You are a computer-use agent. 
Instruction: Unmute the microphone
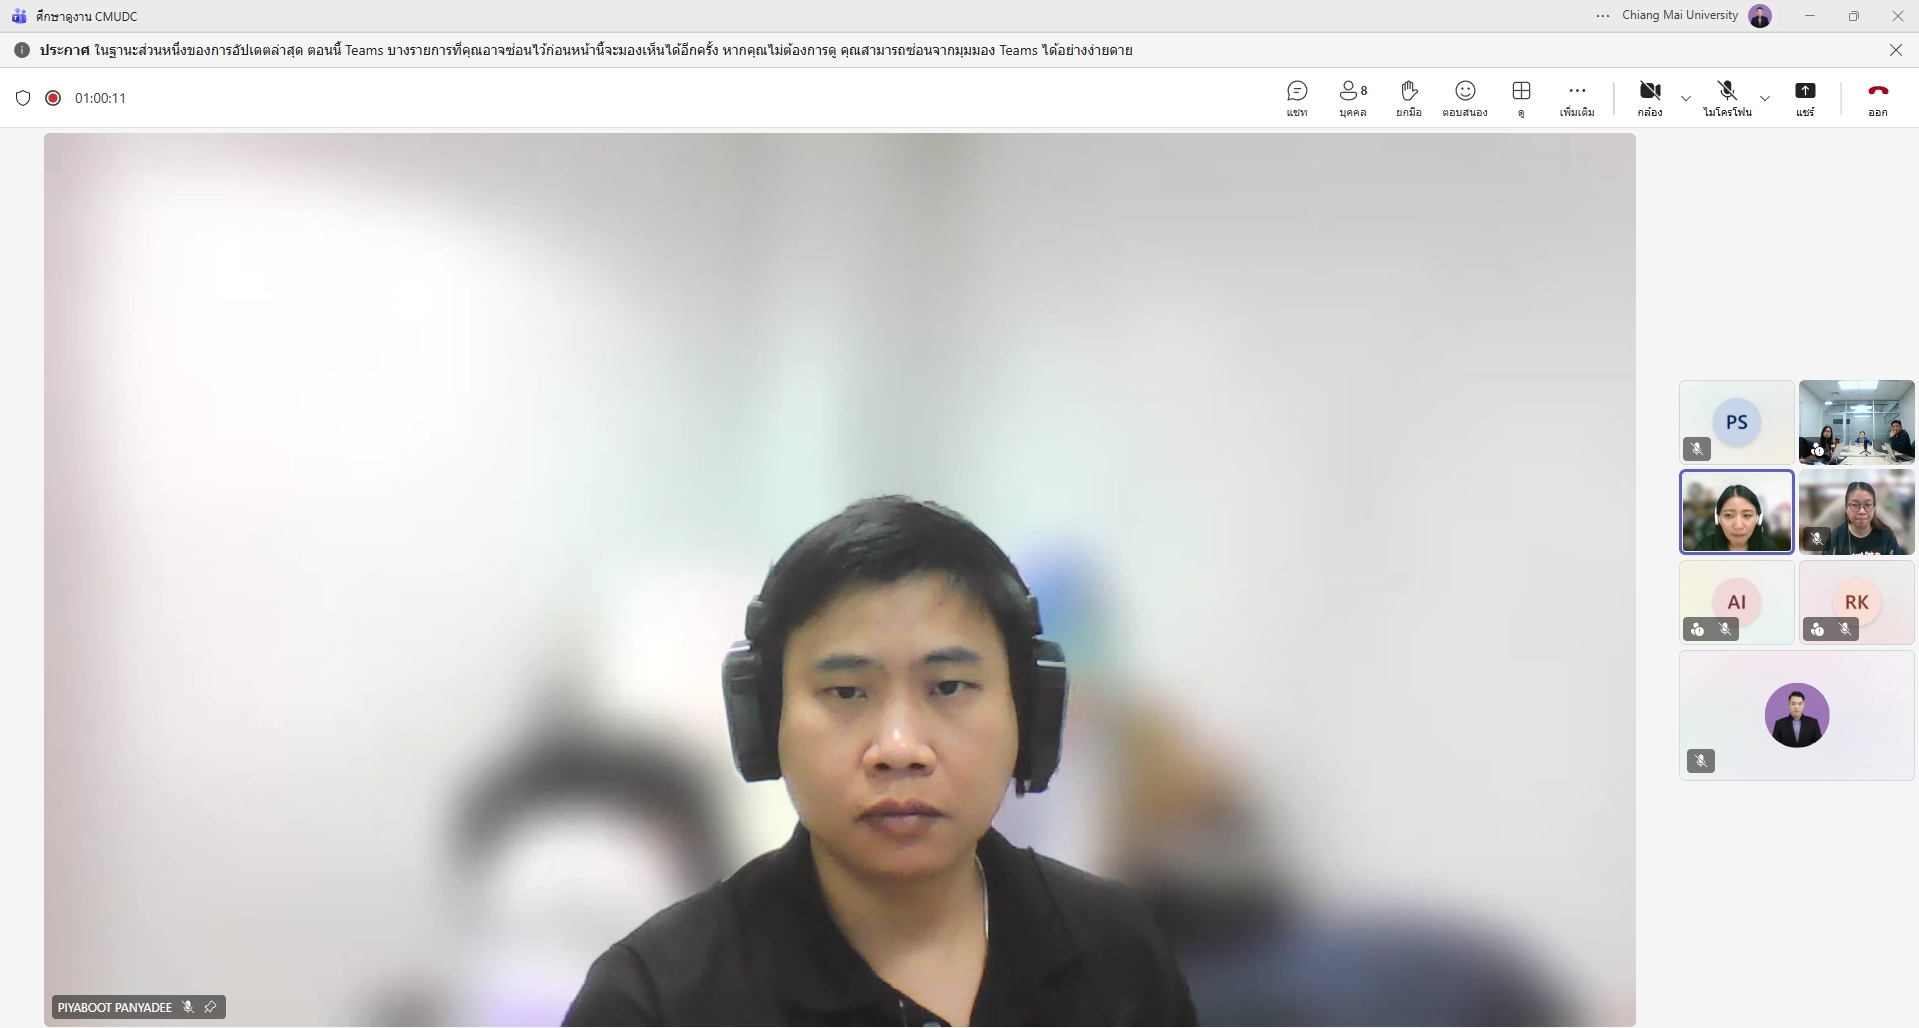[x=1727, y=97]
